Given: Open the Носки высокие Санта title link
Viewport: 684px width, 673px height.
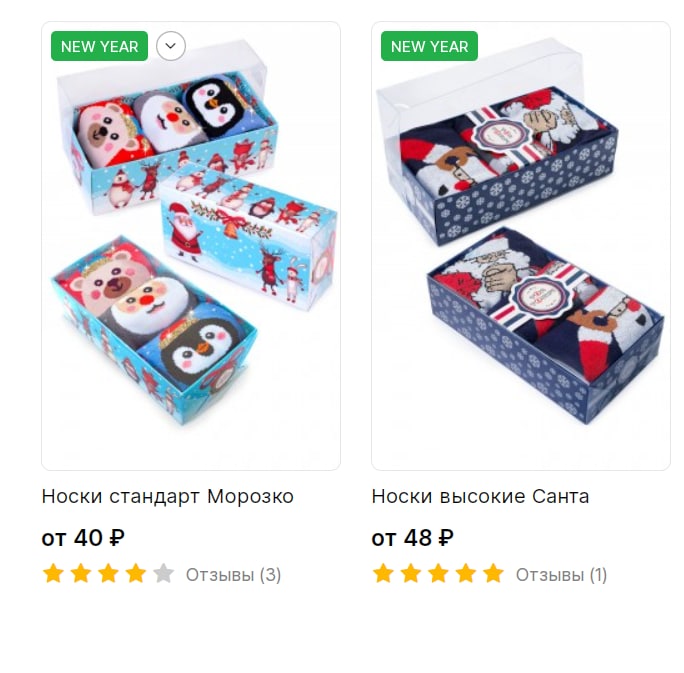Looking at the screenshot, I should click(x=480, y=496).
